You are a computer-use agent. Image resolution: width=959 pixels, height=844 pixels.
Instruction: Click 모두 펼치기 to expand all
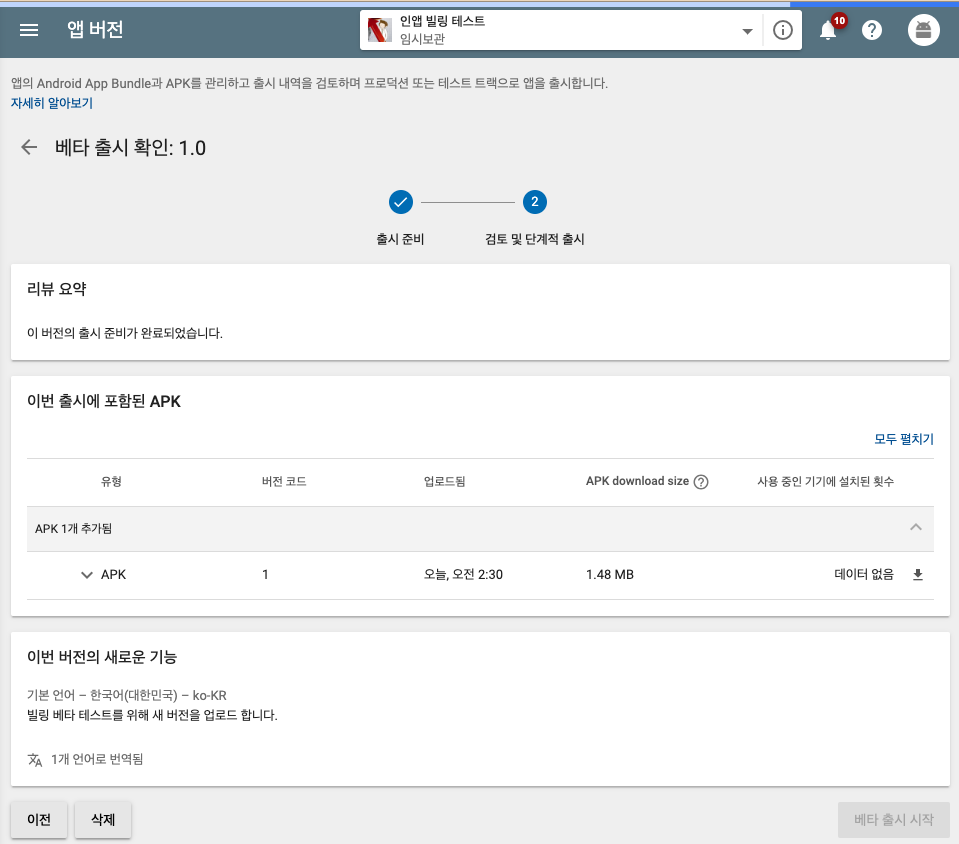coord(904,439)
